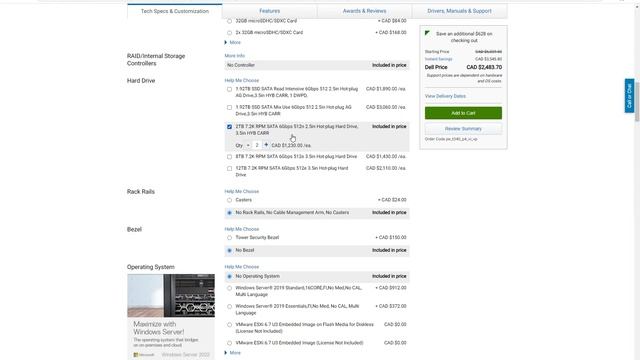The height and width of the screenshot is (360, 640).
Task: Click the plus icon to increase hard drive quantity
Action: click(x=266, y=145)
